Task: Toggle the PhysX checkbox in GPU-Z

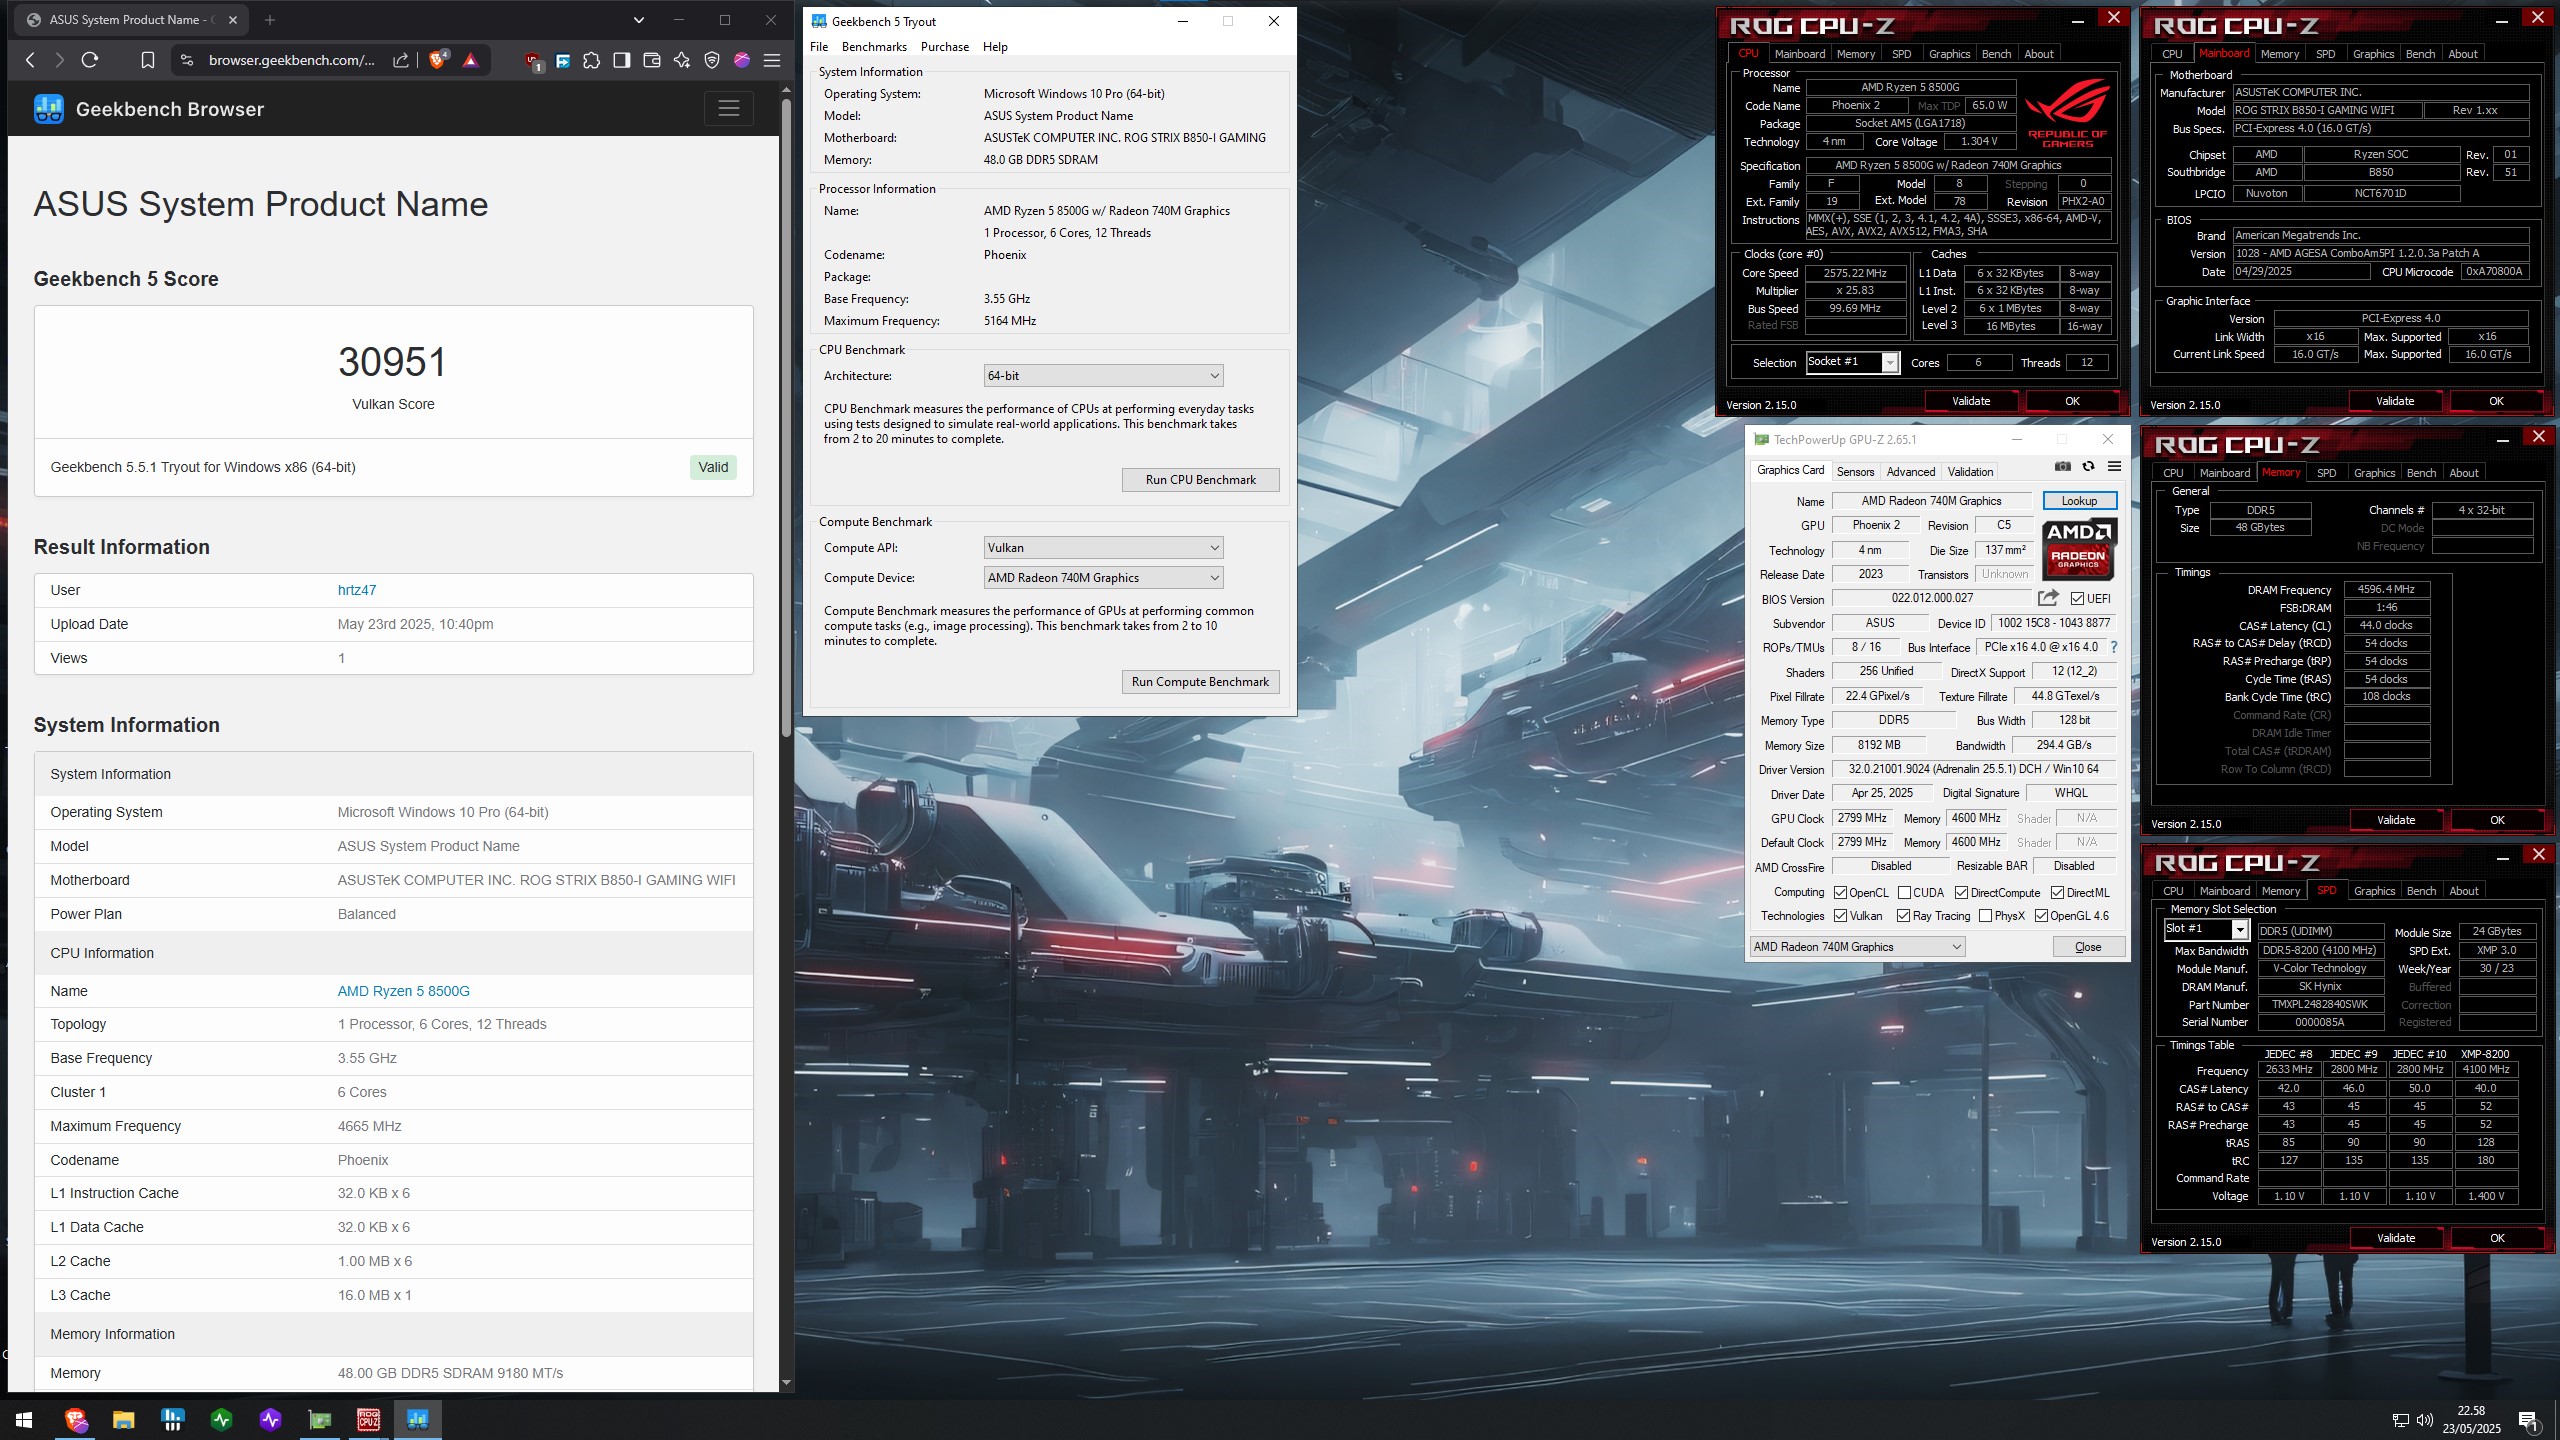Action: pos(1985,915)
